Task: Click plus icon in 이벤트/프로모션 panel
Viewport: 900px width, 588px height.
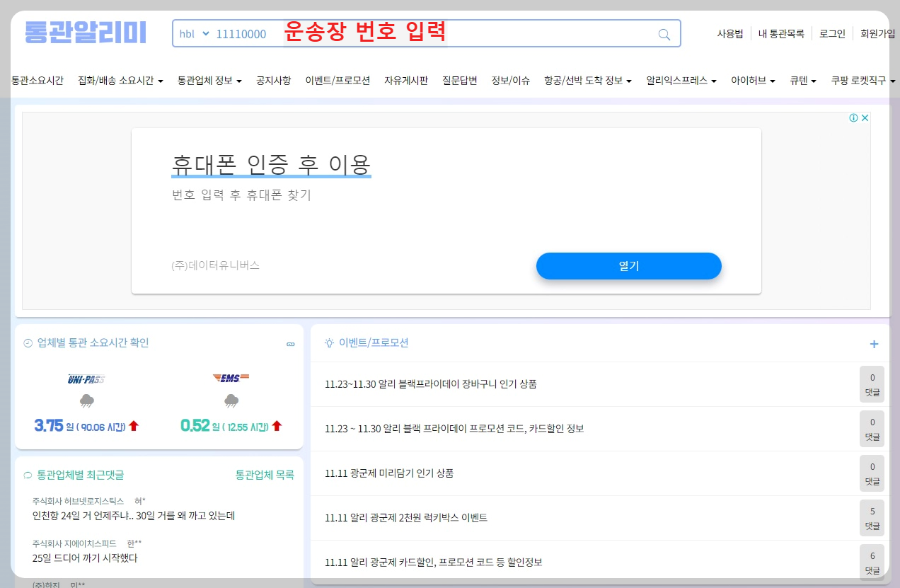Action: point(874,344)
